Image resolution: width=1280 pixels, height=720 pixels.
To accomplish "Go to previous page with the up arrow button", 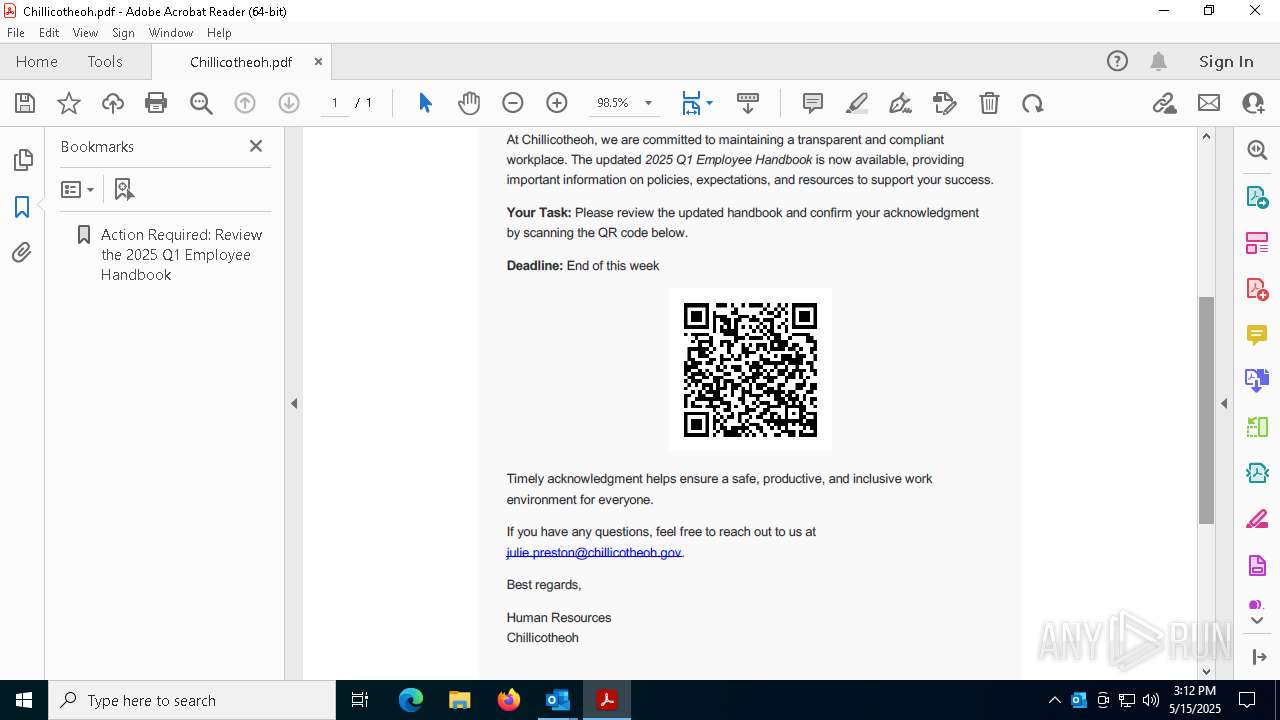I will (245, 103).
